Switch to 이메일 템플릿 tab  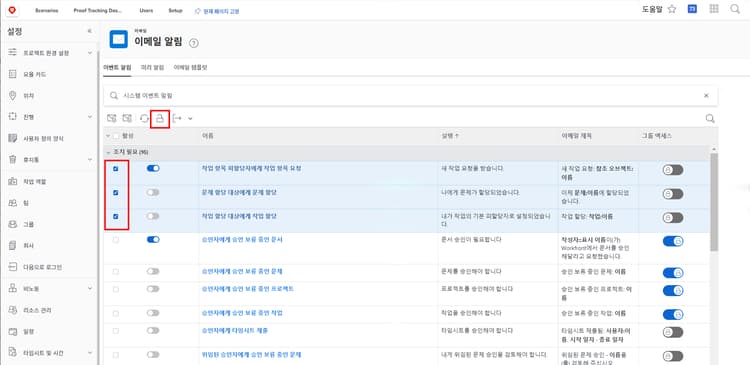190,68
